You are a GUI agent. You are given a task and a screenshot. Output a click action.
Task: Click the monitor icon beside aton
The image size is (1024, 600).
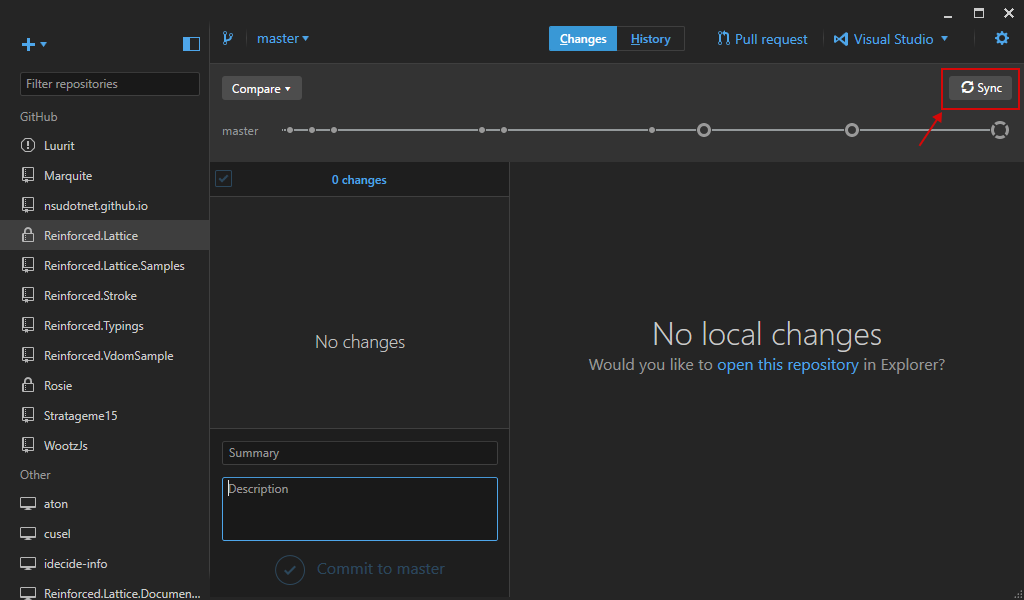click(28, 503)
